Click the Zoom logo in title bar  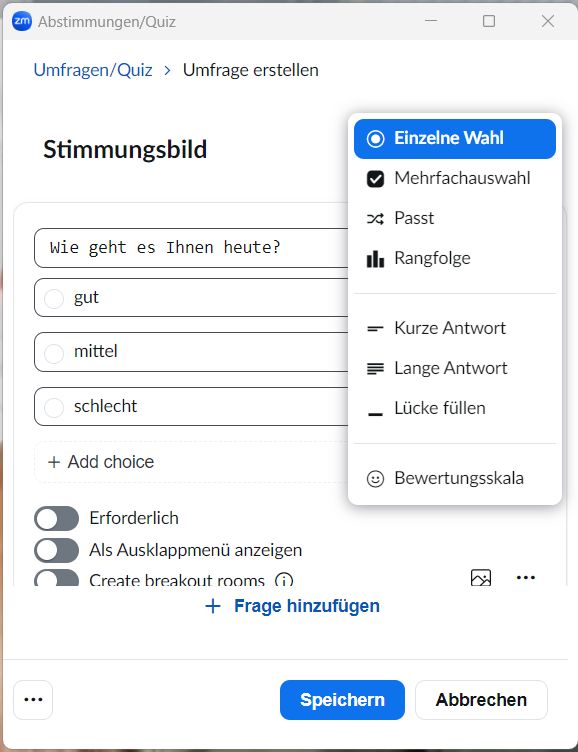click(x=22, y=21)
